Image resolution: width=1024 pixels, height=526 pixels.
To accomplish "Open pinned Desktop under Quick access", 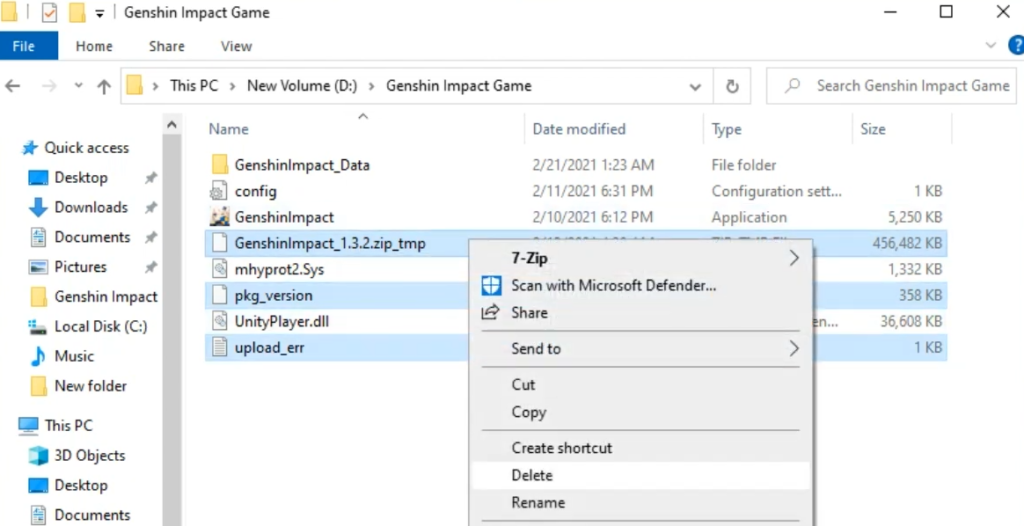I will [81, 178].
